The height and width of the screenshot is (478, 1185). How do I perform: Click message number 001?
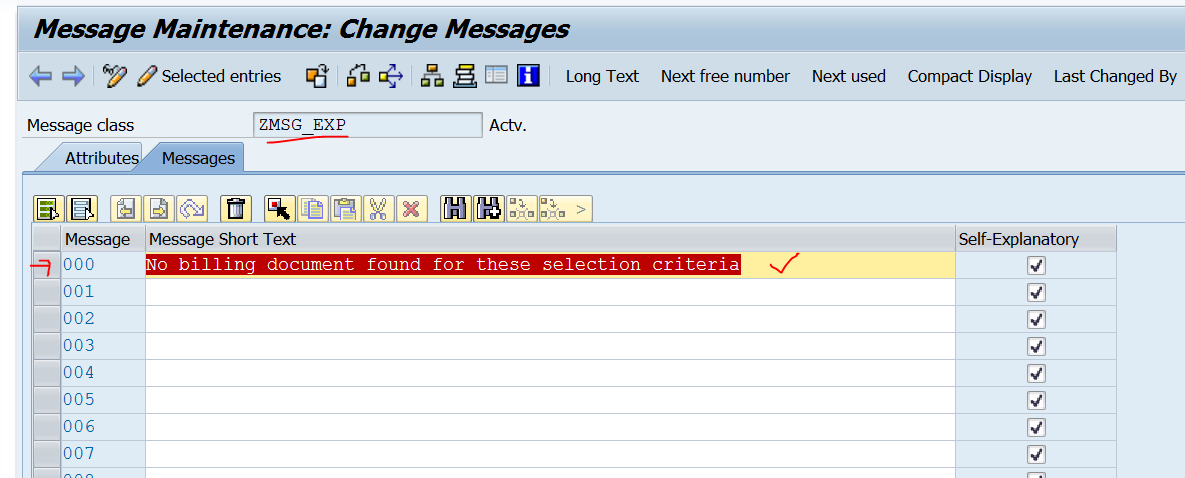[79, 292]
